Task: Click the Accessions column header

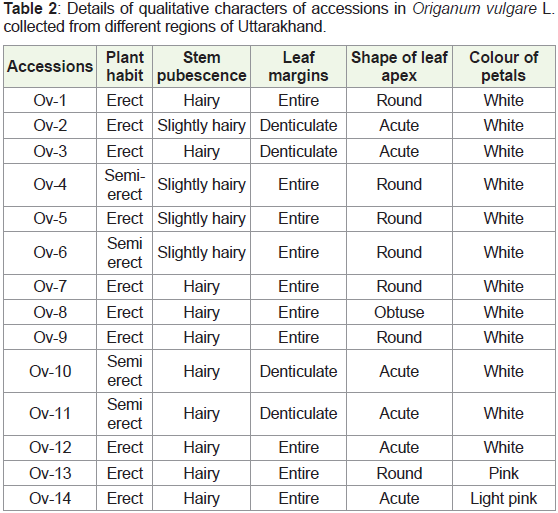Action: coord(50,67)
